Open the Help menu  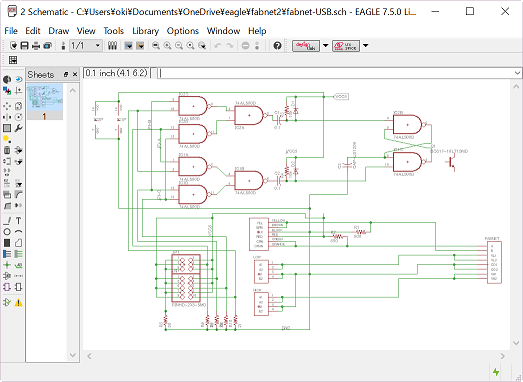257,31
